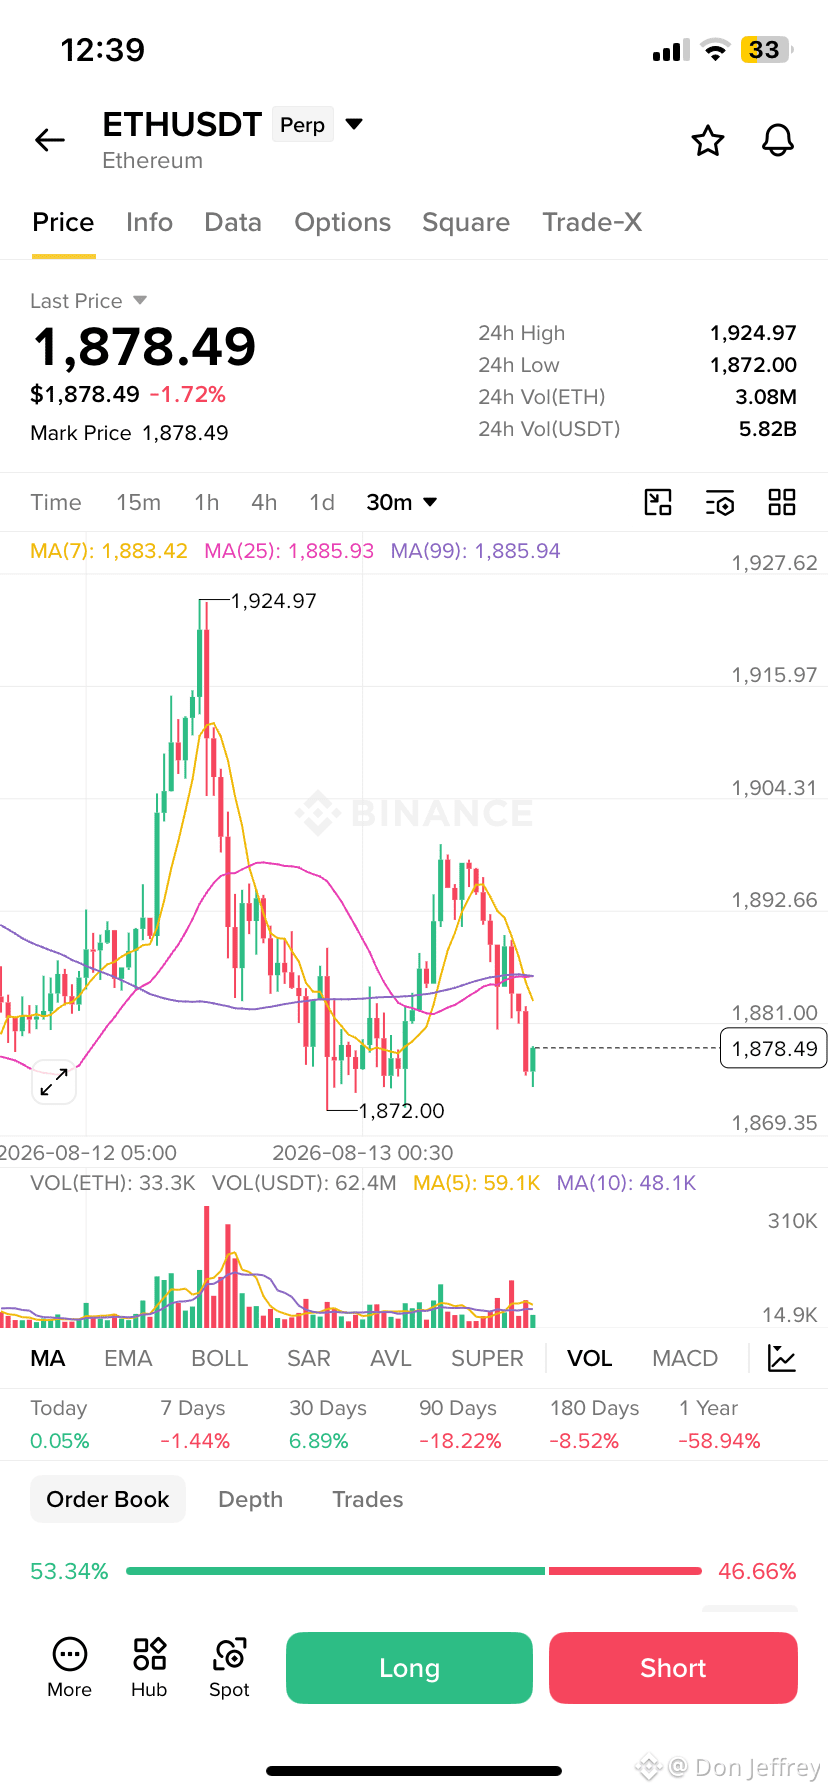The height and width of the screenshot is (1792, 828).
Task: Open the indicator chart settings icon
Action: coord(781,1358)
